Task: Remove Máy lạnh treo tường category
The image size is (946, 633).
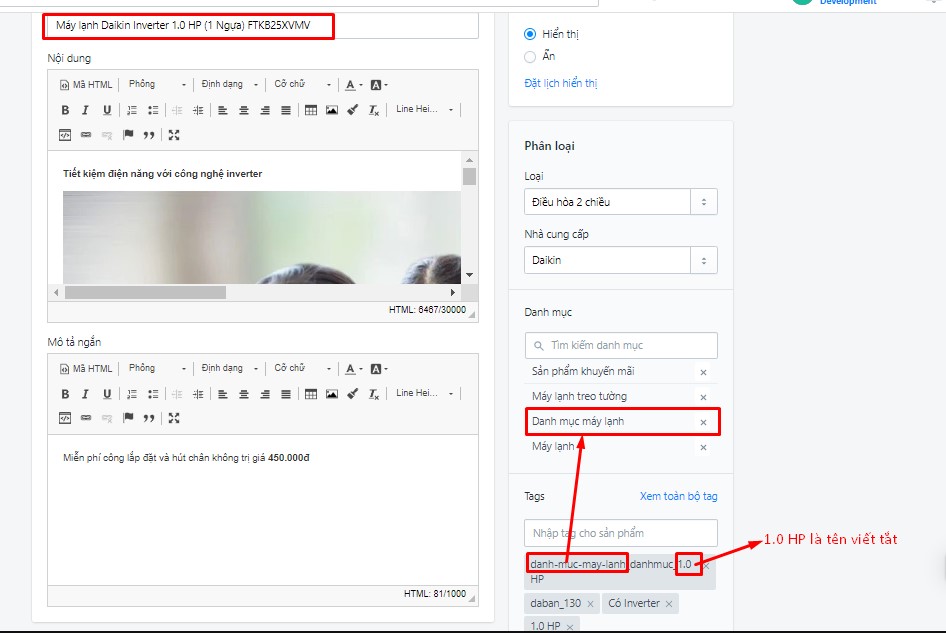Action: (703, 397)
